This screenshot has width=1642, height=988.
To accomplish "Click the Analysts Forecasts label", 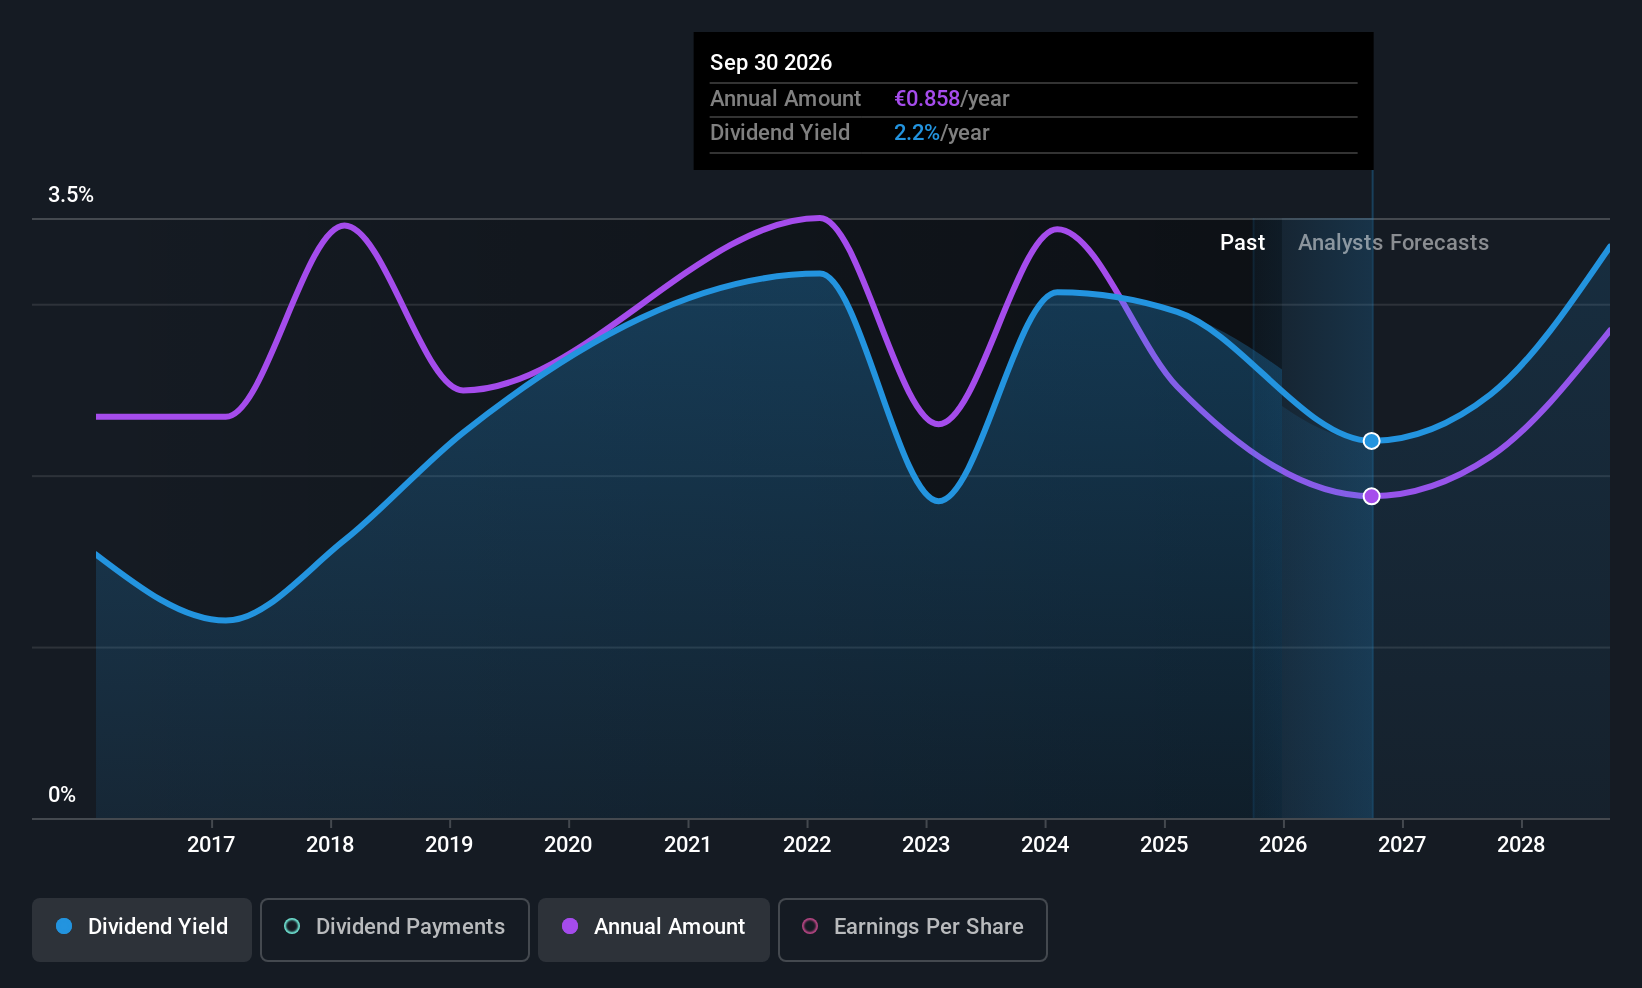I will [1393, 243].
